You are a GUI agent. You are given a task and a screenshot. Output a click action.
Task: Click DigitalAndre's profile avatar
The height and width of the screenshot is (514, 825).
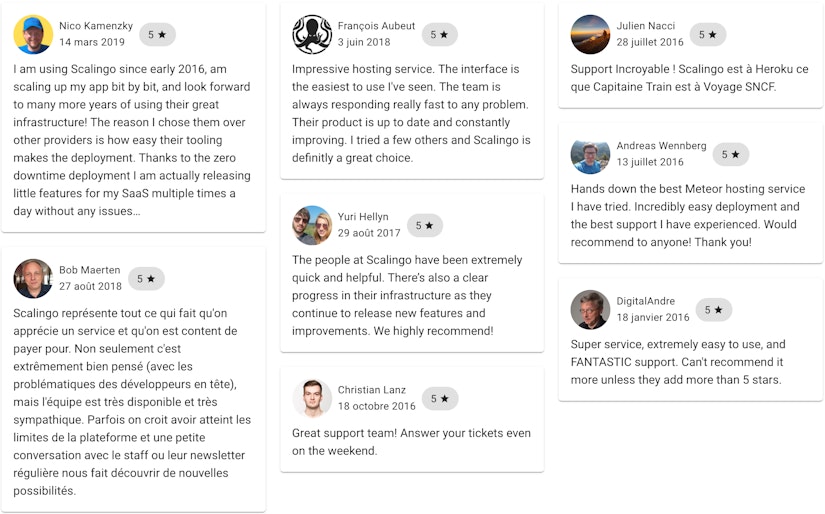pyautogui.click(x=590, y=309)
